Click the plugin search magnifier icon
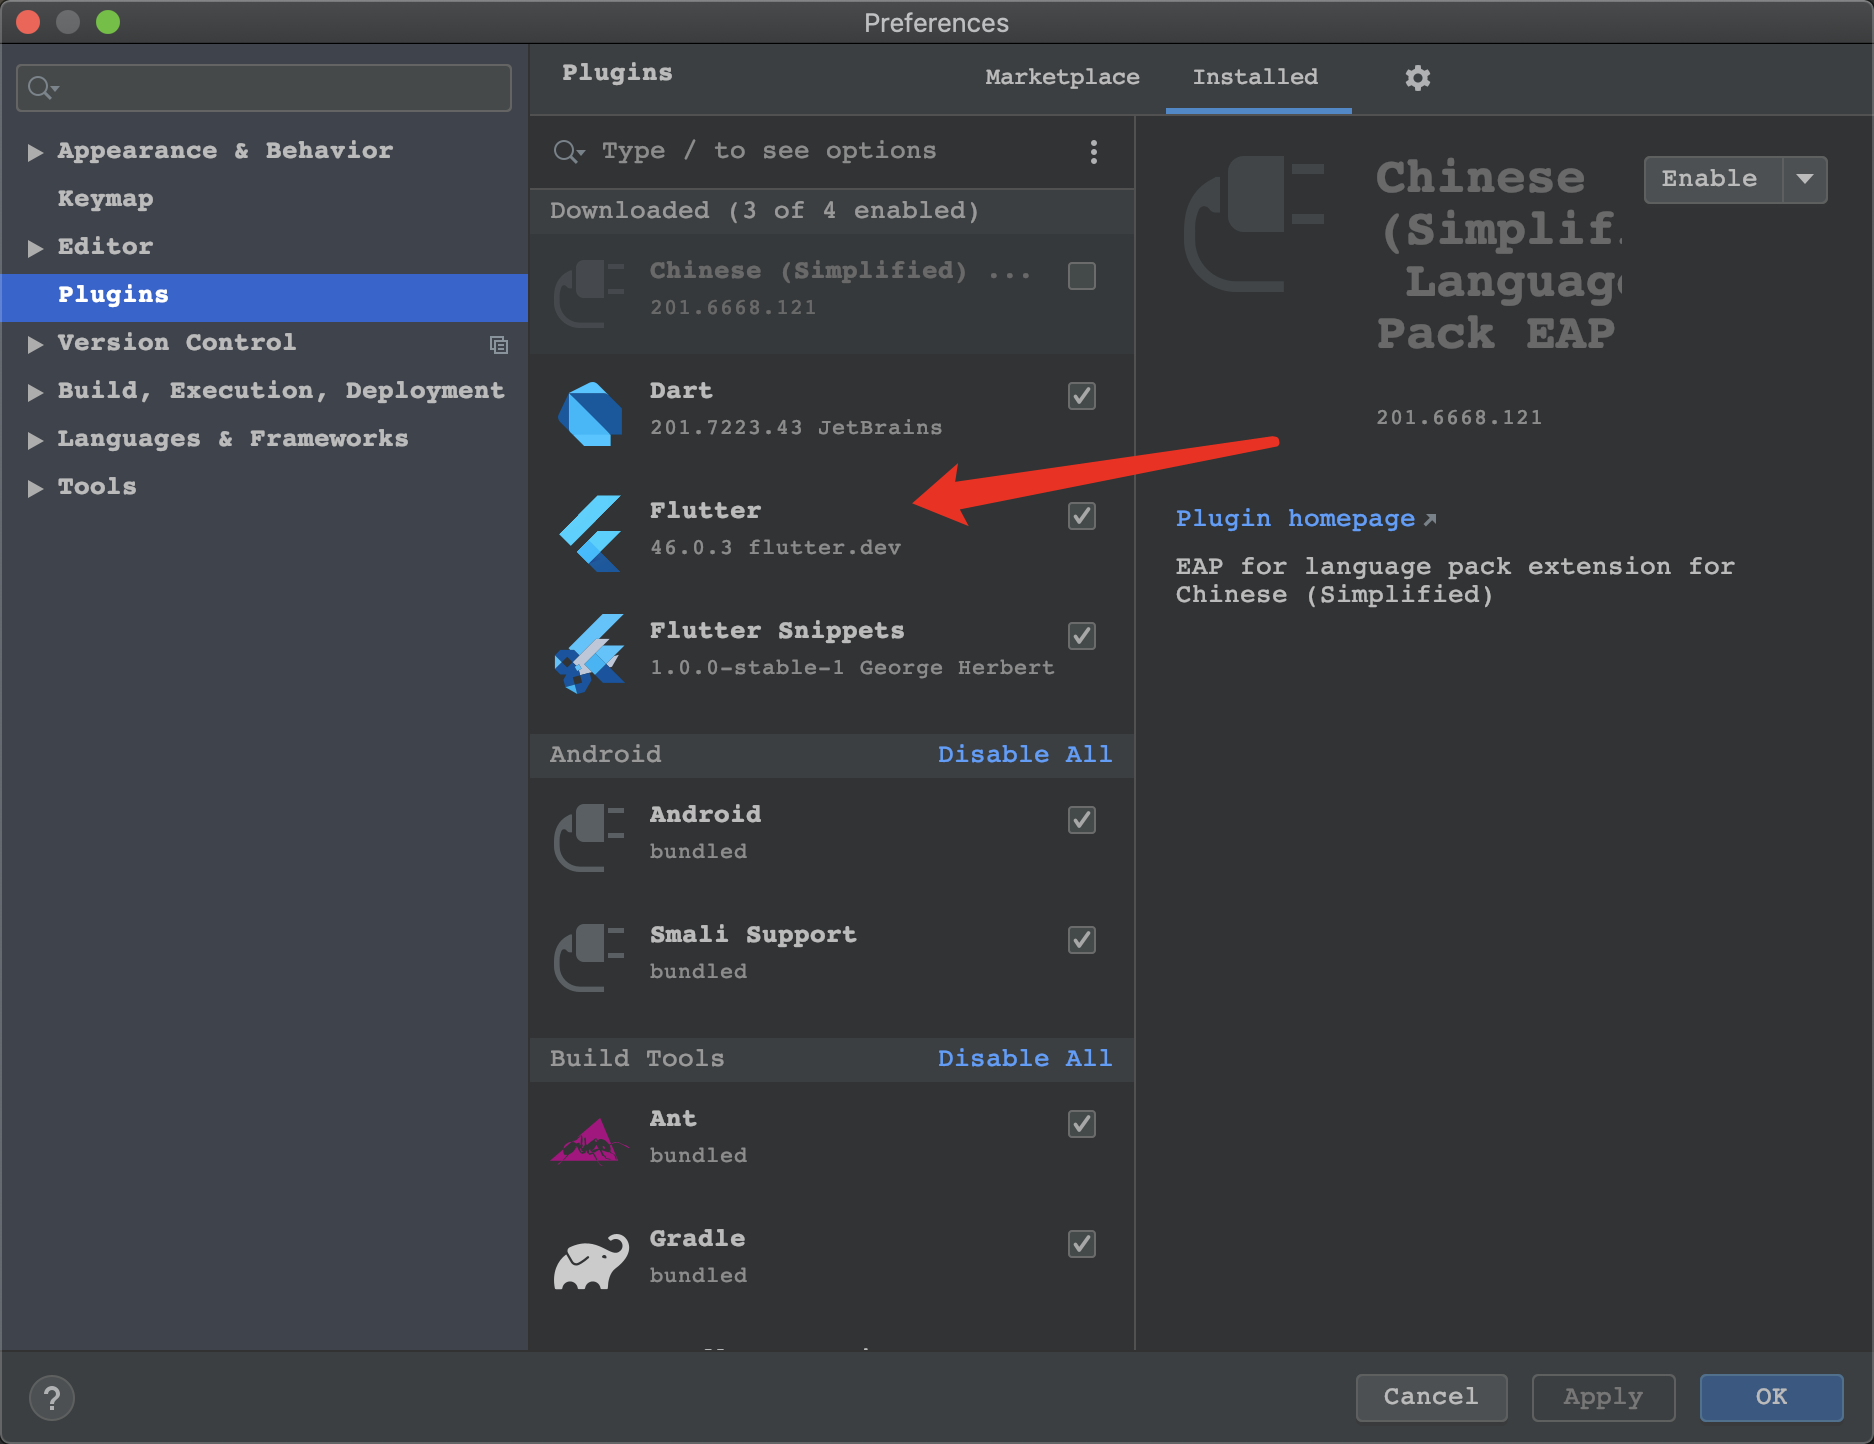This screenshot has height=1444, width=1874. pos(568,151)
